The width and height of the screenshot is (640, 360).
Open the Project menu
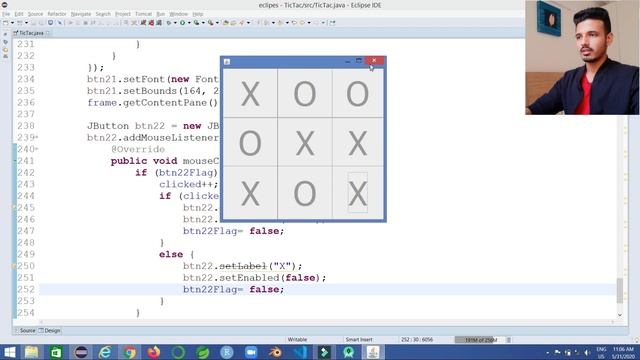[122, 14]
